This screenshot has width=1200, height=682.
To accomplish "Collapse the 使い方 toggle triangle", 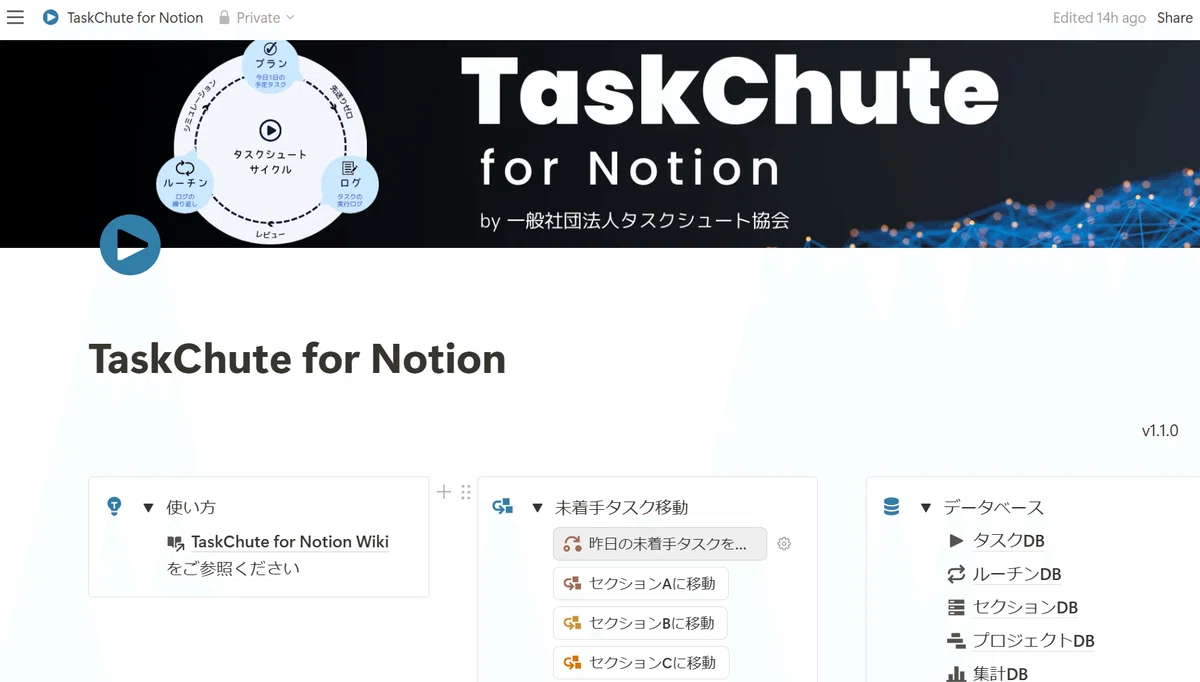I will (148, 507).
